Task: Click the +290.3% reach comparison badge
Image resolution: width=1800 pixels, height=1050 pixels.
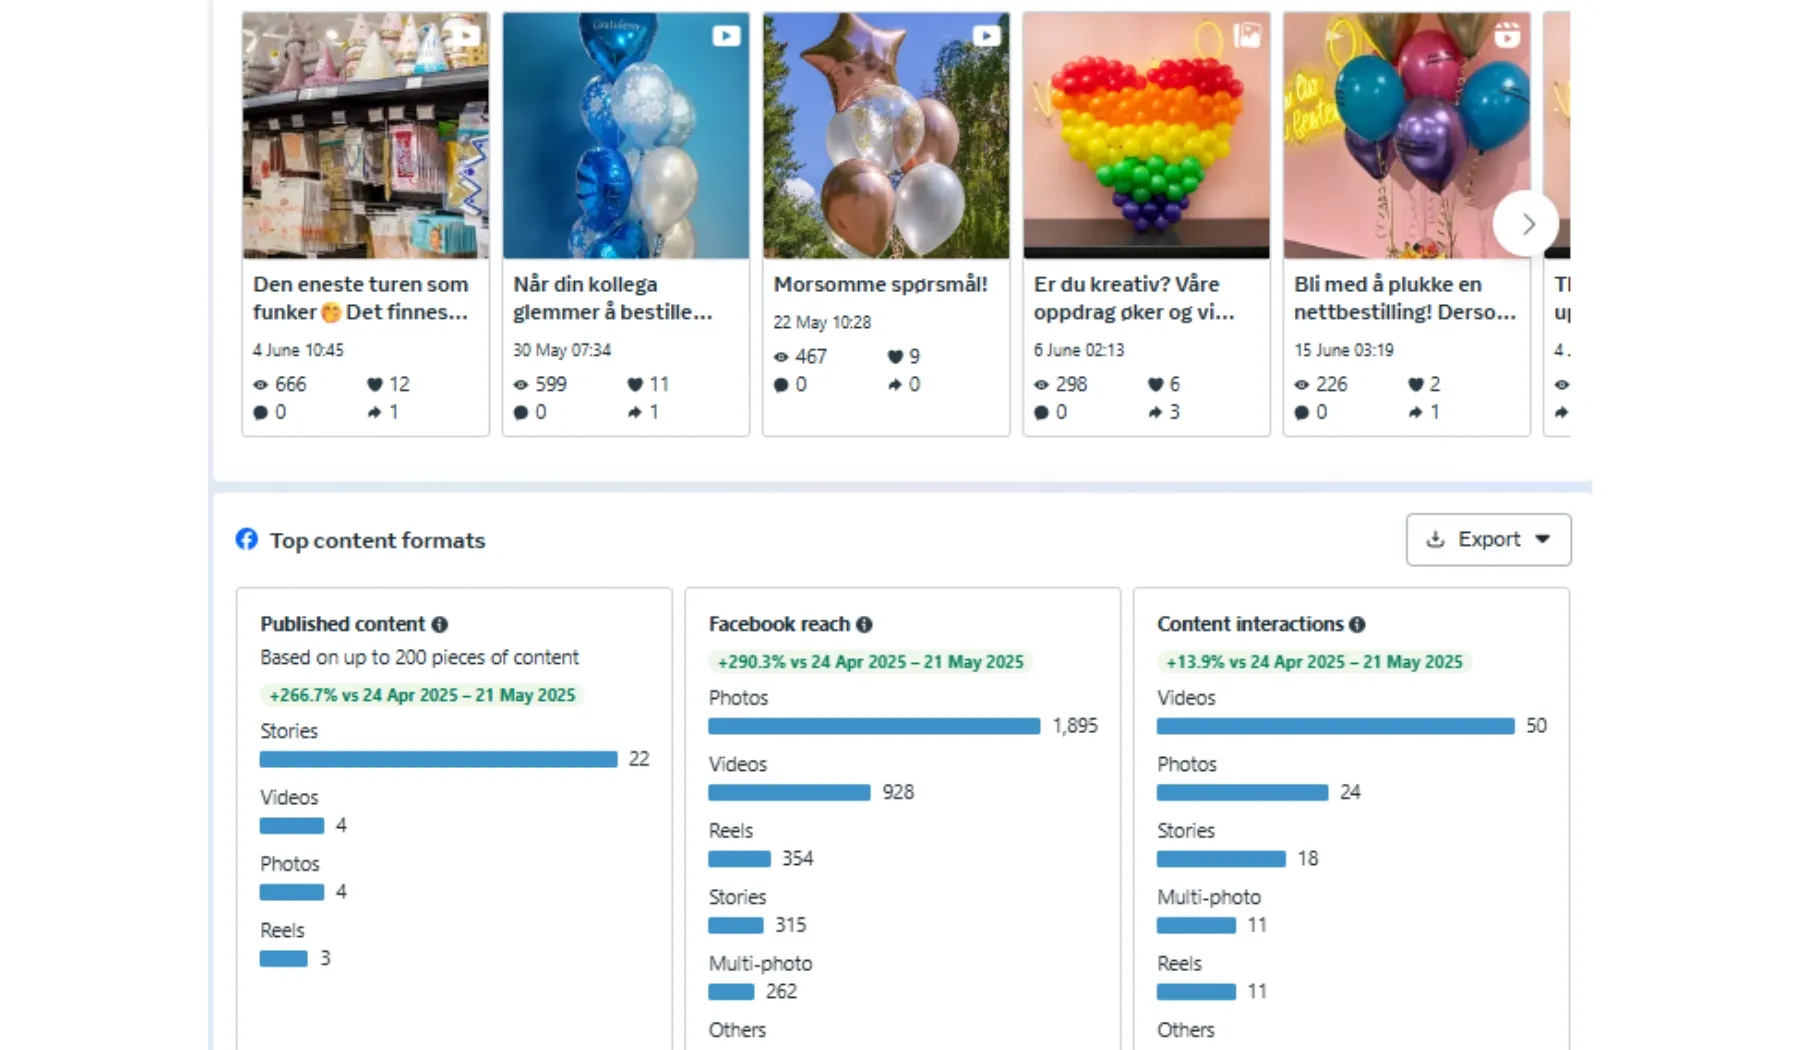Action: pos(870,662)
